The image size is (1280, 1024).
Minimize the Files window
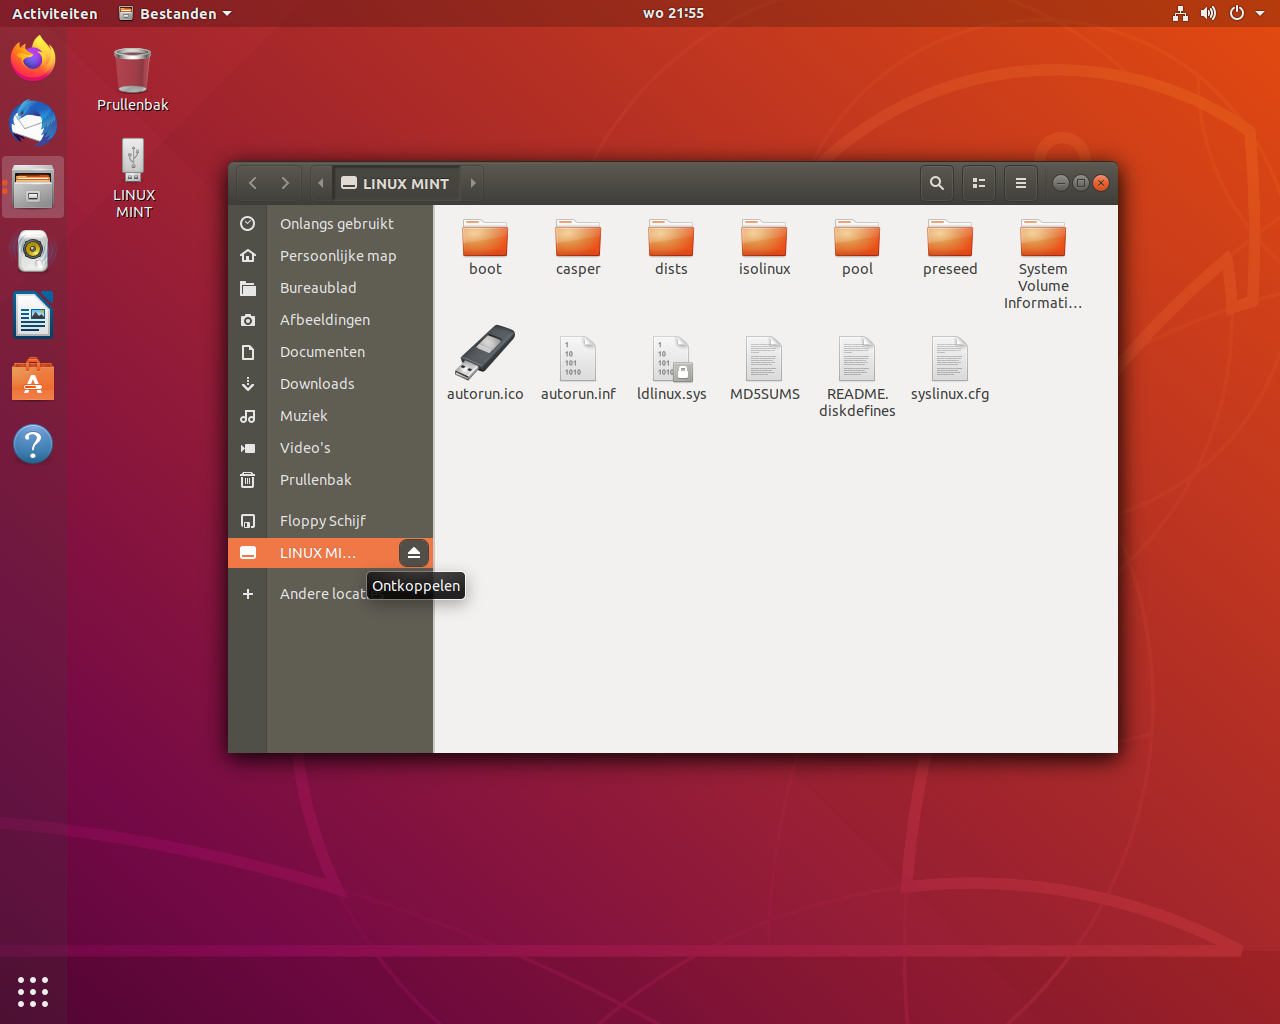coord(1061,183)
